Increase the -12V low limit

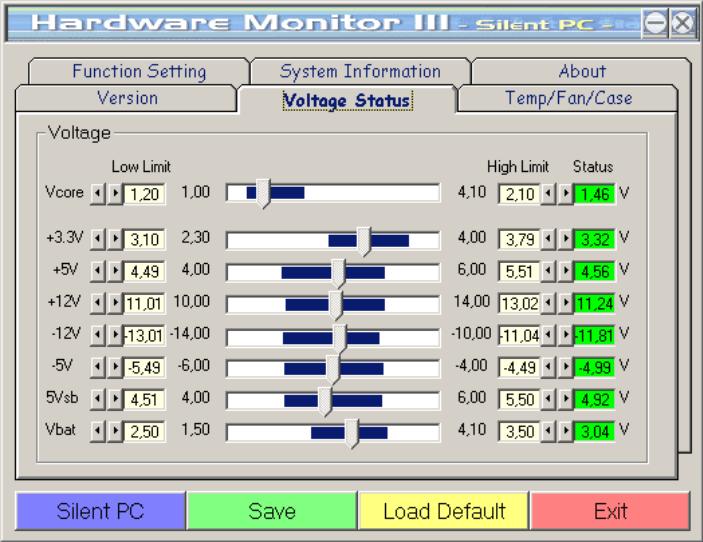coord(115,336)
